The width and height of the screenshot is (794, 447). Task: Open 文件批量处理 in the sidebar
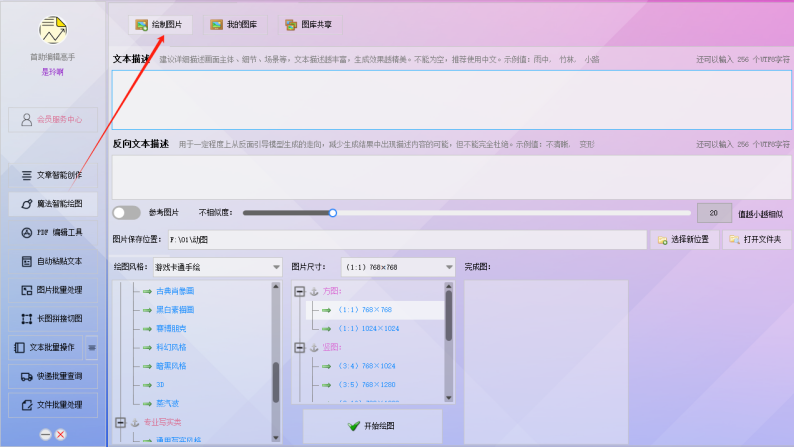(53, 405)
